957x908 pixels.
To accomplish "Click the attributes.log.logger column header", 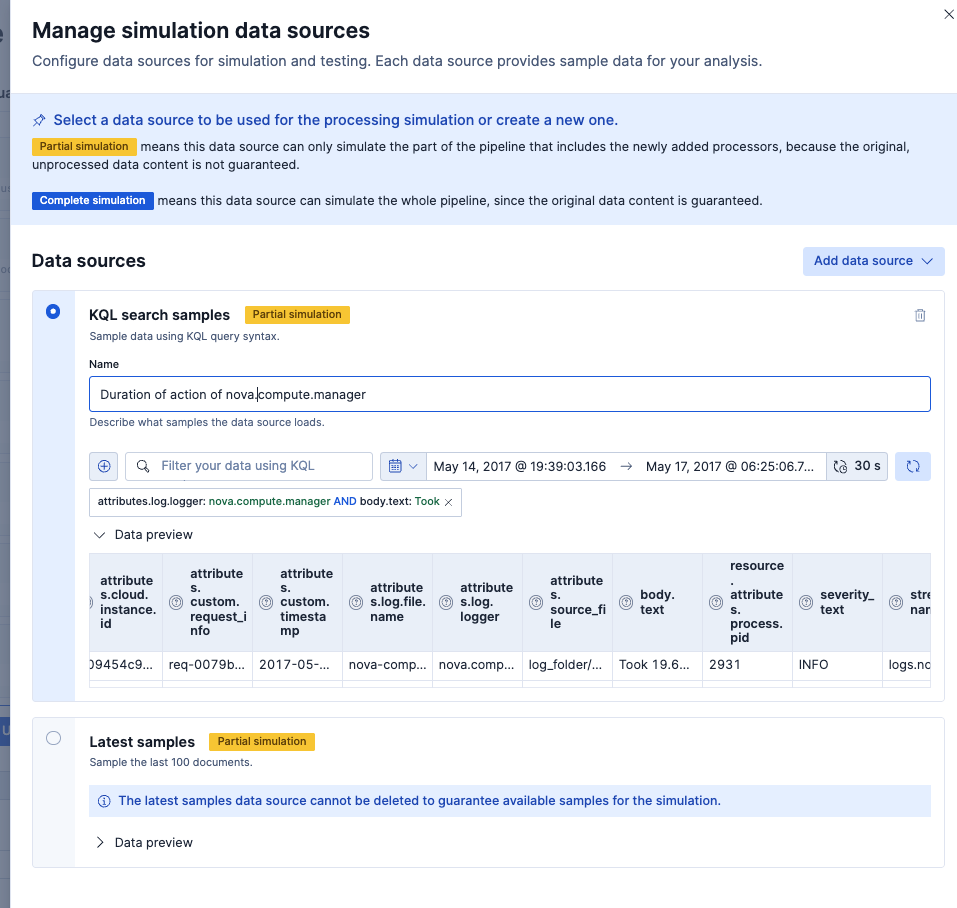I will (x=479, y=602).
